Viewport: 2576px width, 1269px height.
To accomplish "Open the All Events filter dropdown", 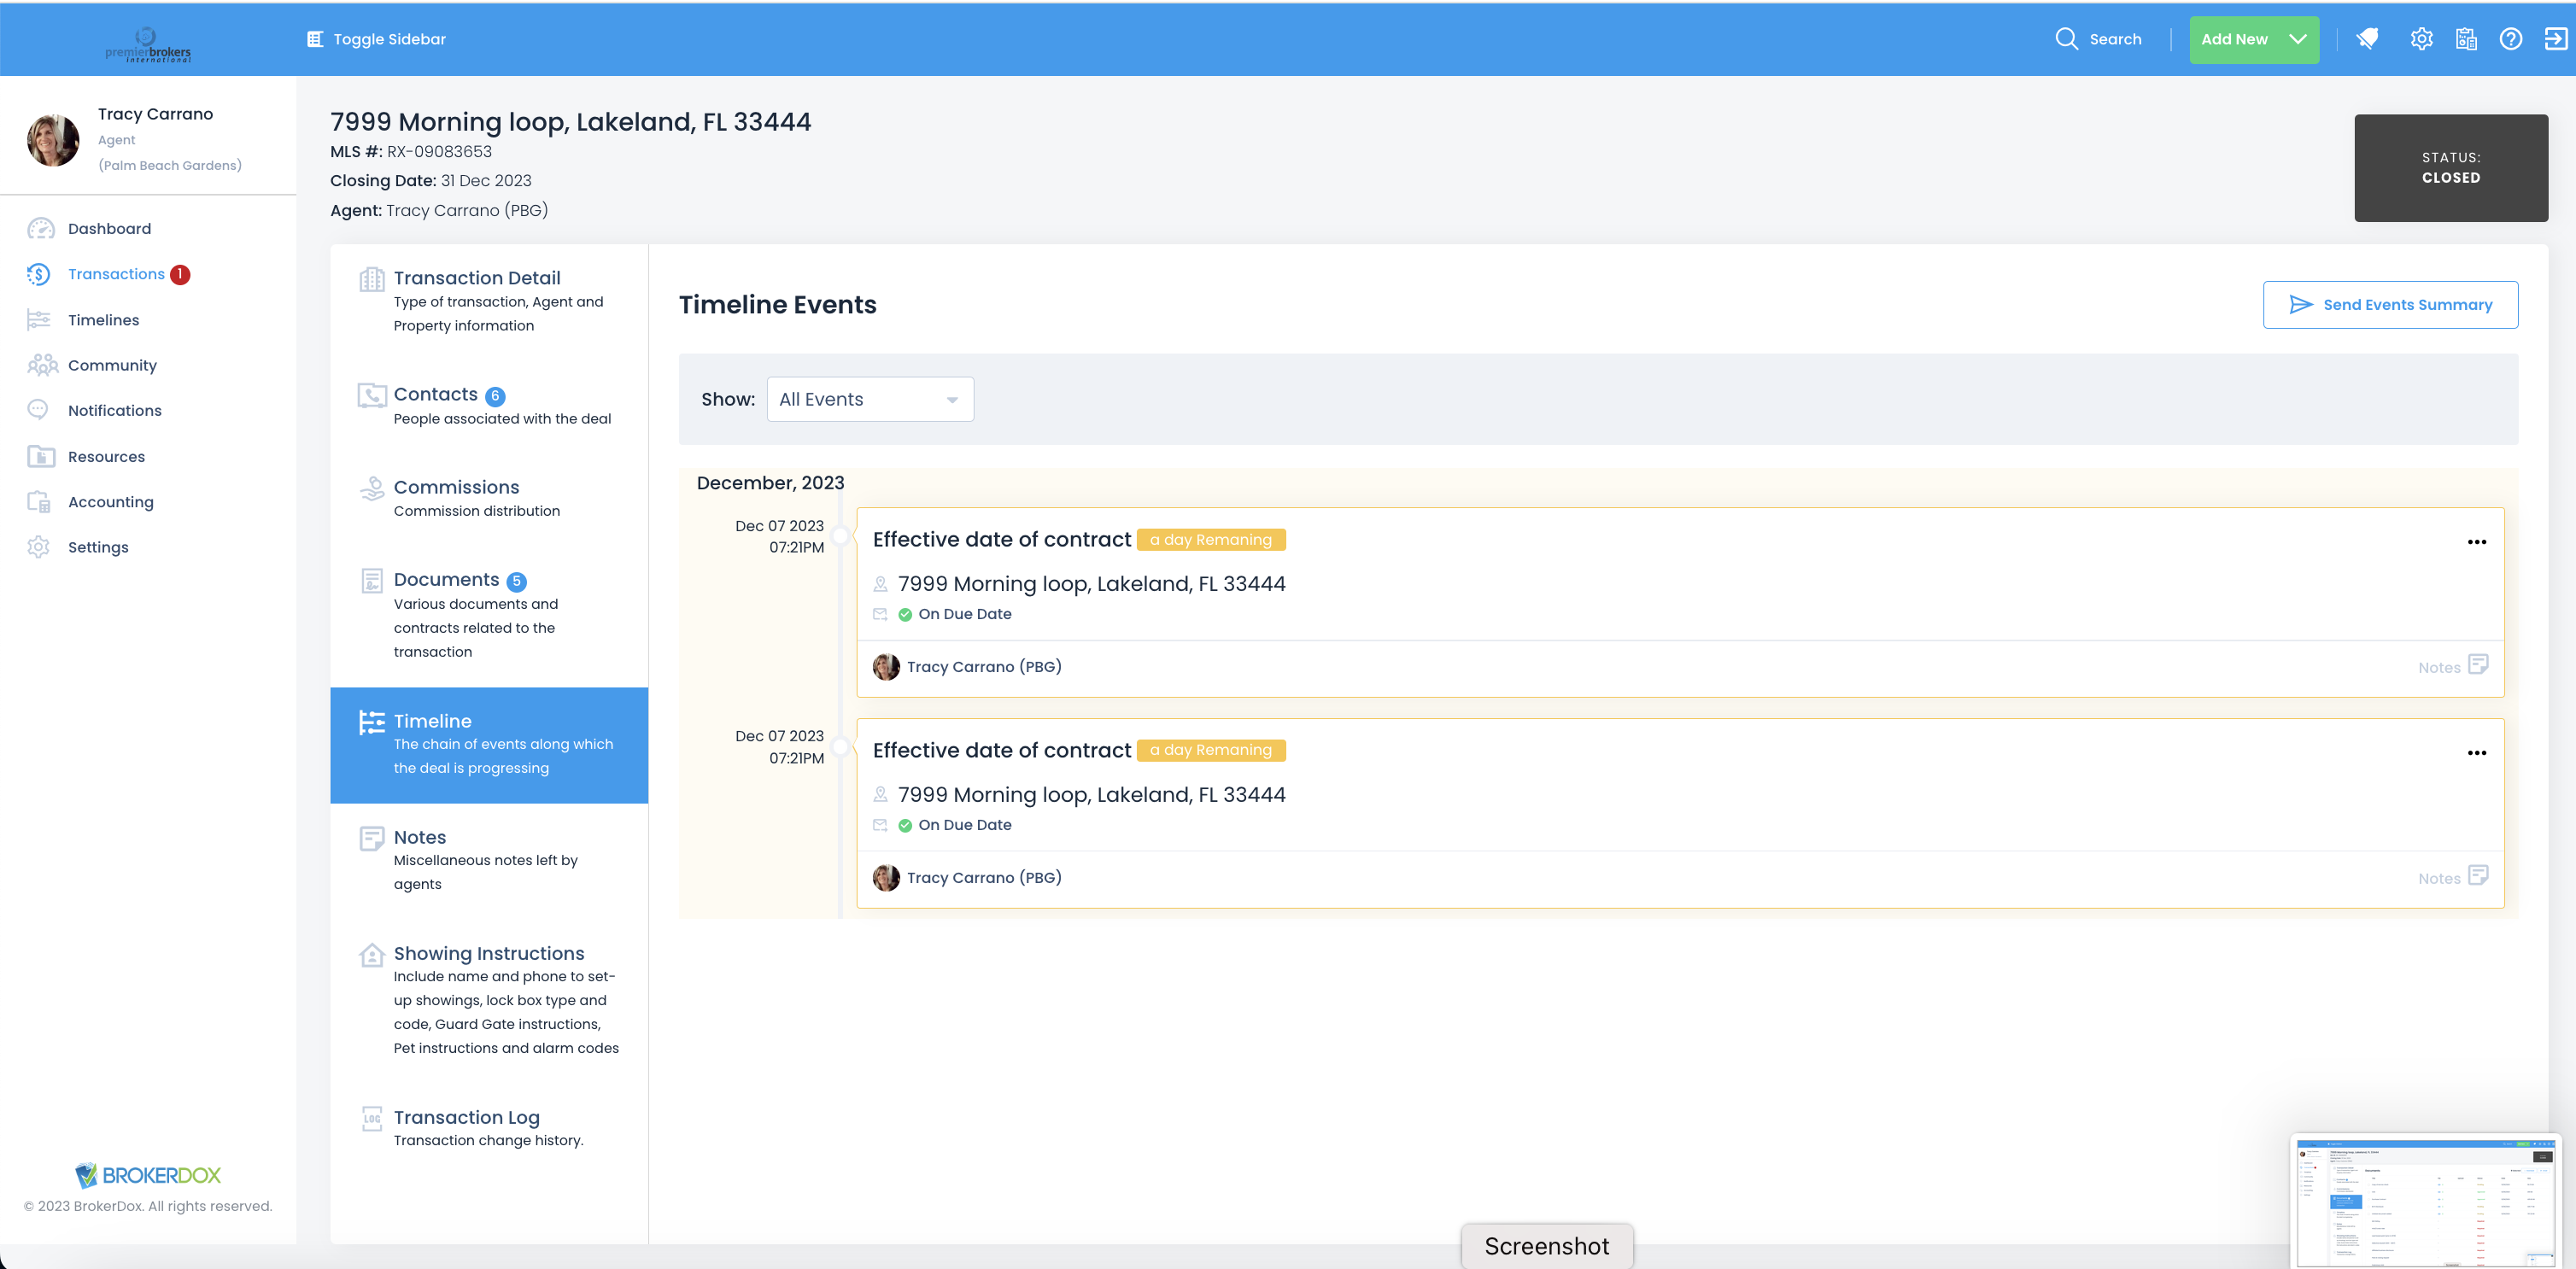I will coord(870,399).
